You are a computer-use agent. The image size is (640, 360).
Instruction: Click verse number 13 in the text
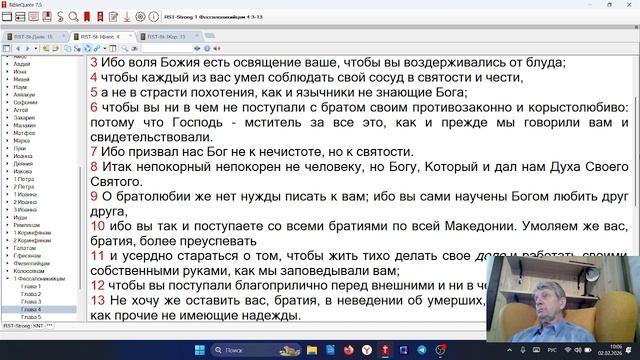tap(98, 300)
